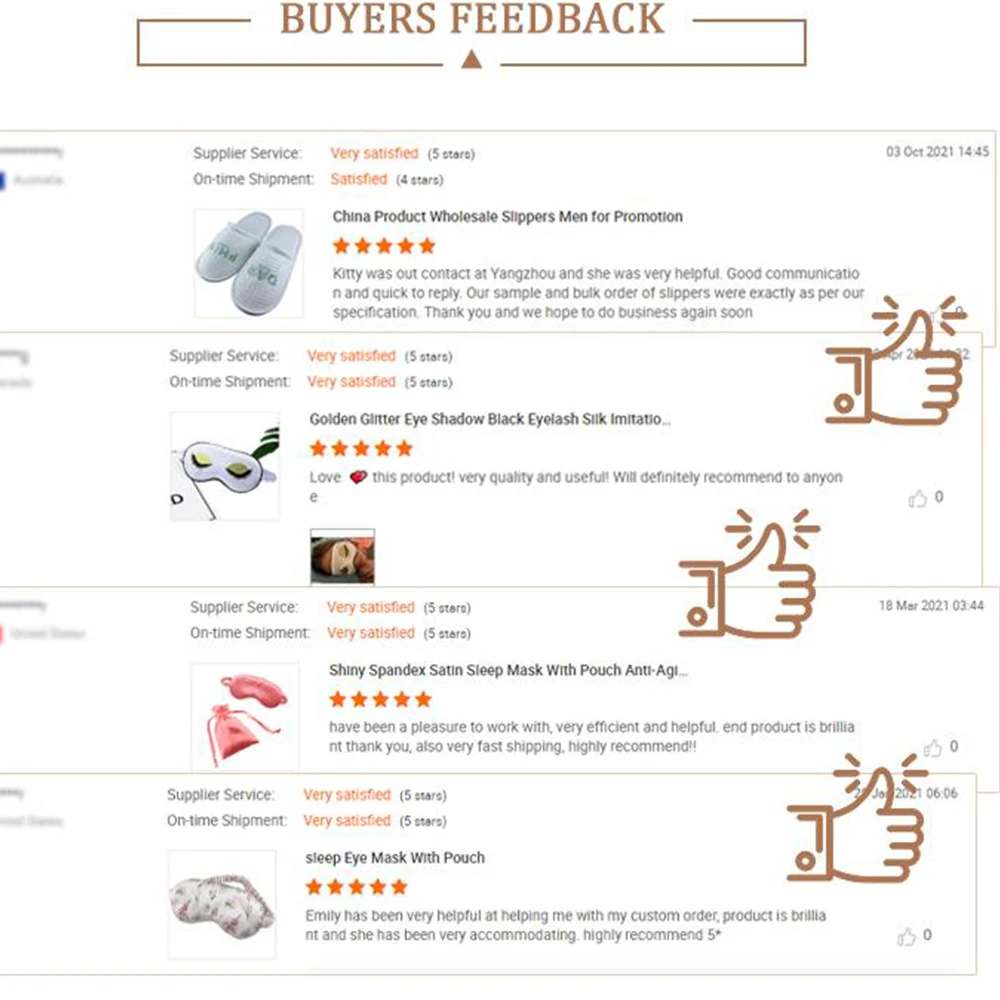Open the floral sleep eye mask thumbnail

[221, 904]
